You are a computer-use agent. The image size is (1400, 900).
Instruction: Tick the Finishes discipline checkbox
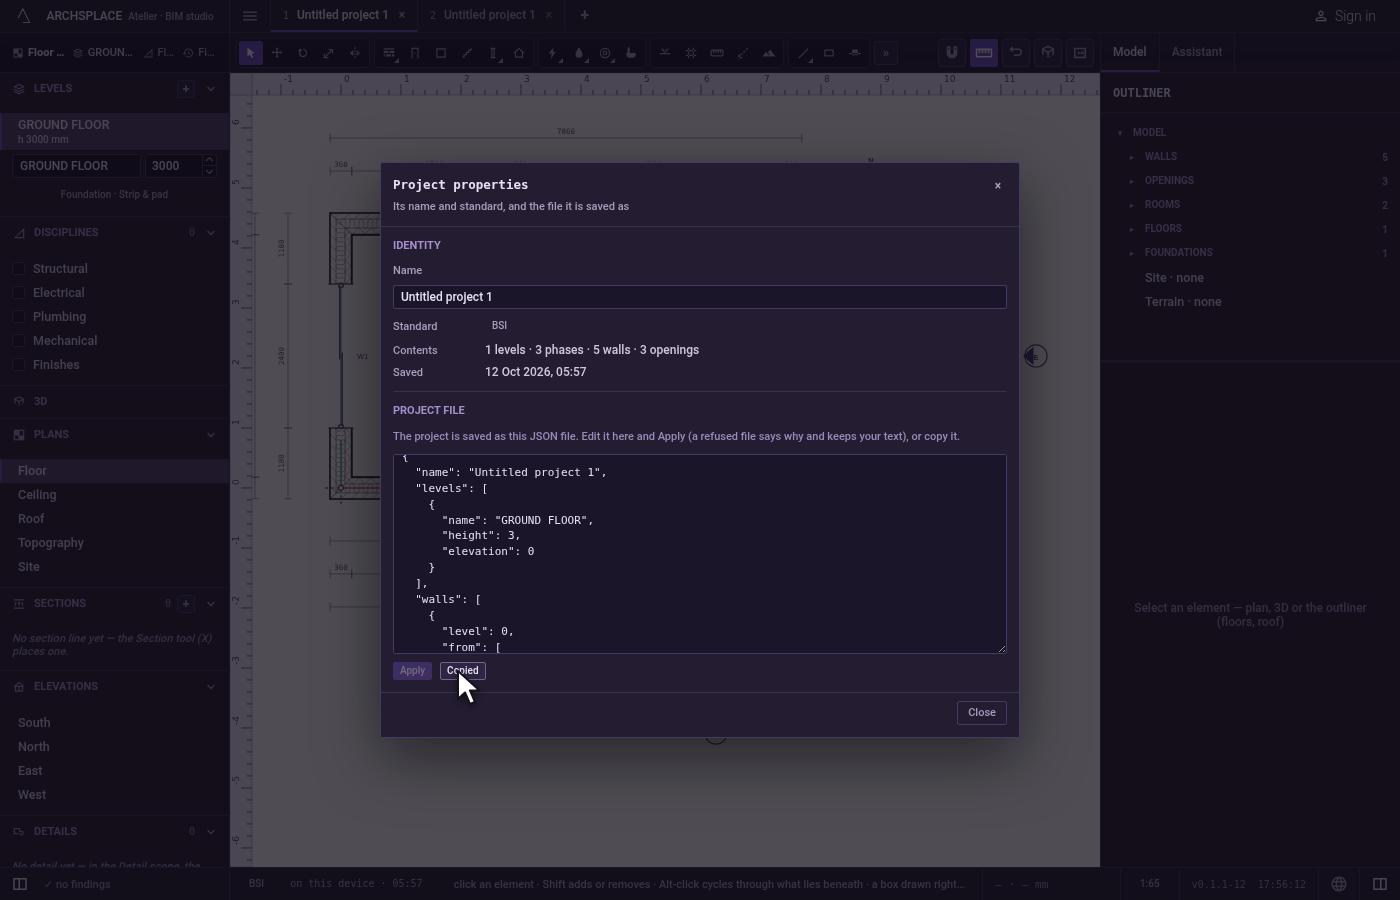click(x=19, y=365)
